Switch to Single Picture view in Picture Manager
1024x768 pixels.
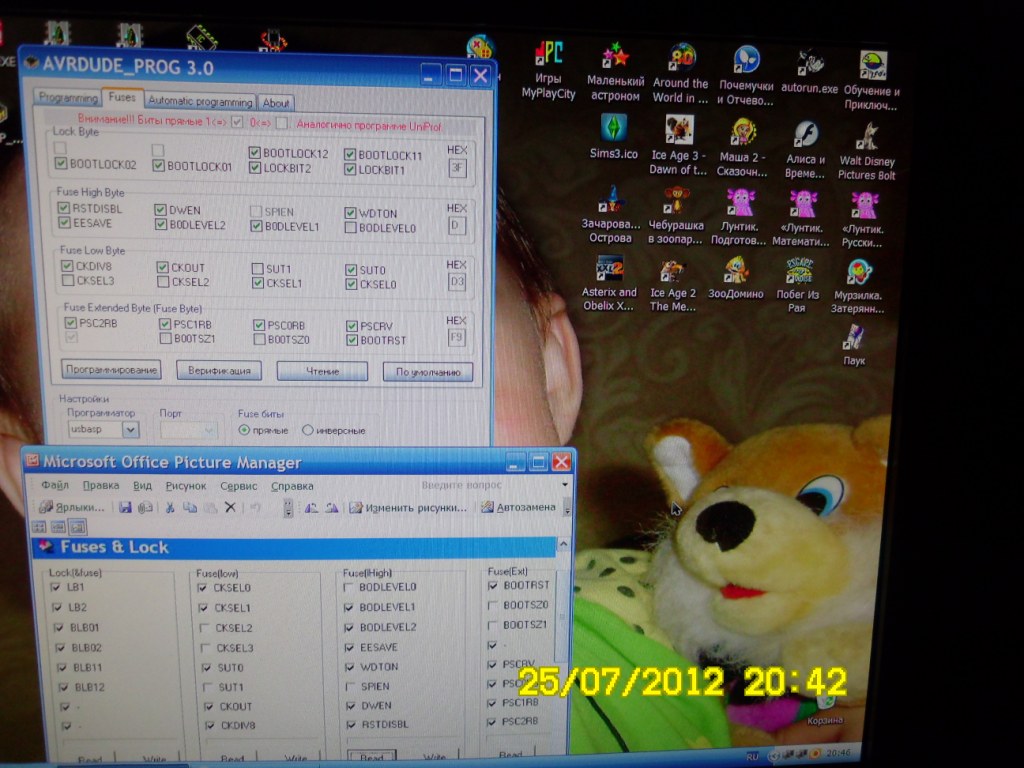tap(78, 527)
